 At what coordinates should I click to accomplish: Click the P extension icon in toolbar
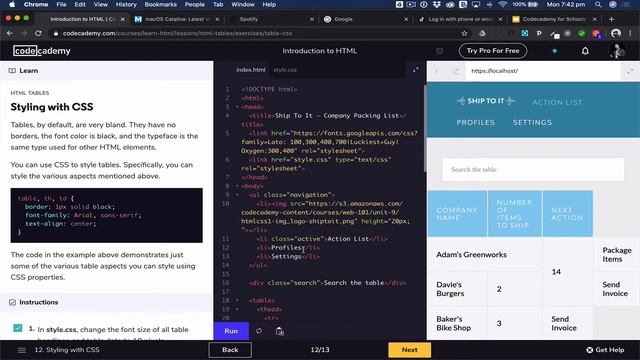point(539,33)
